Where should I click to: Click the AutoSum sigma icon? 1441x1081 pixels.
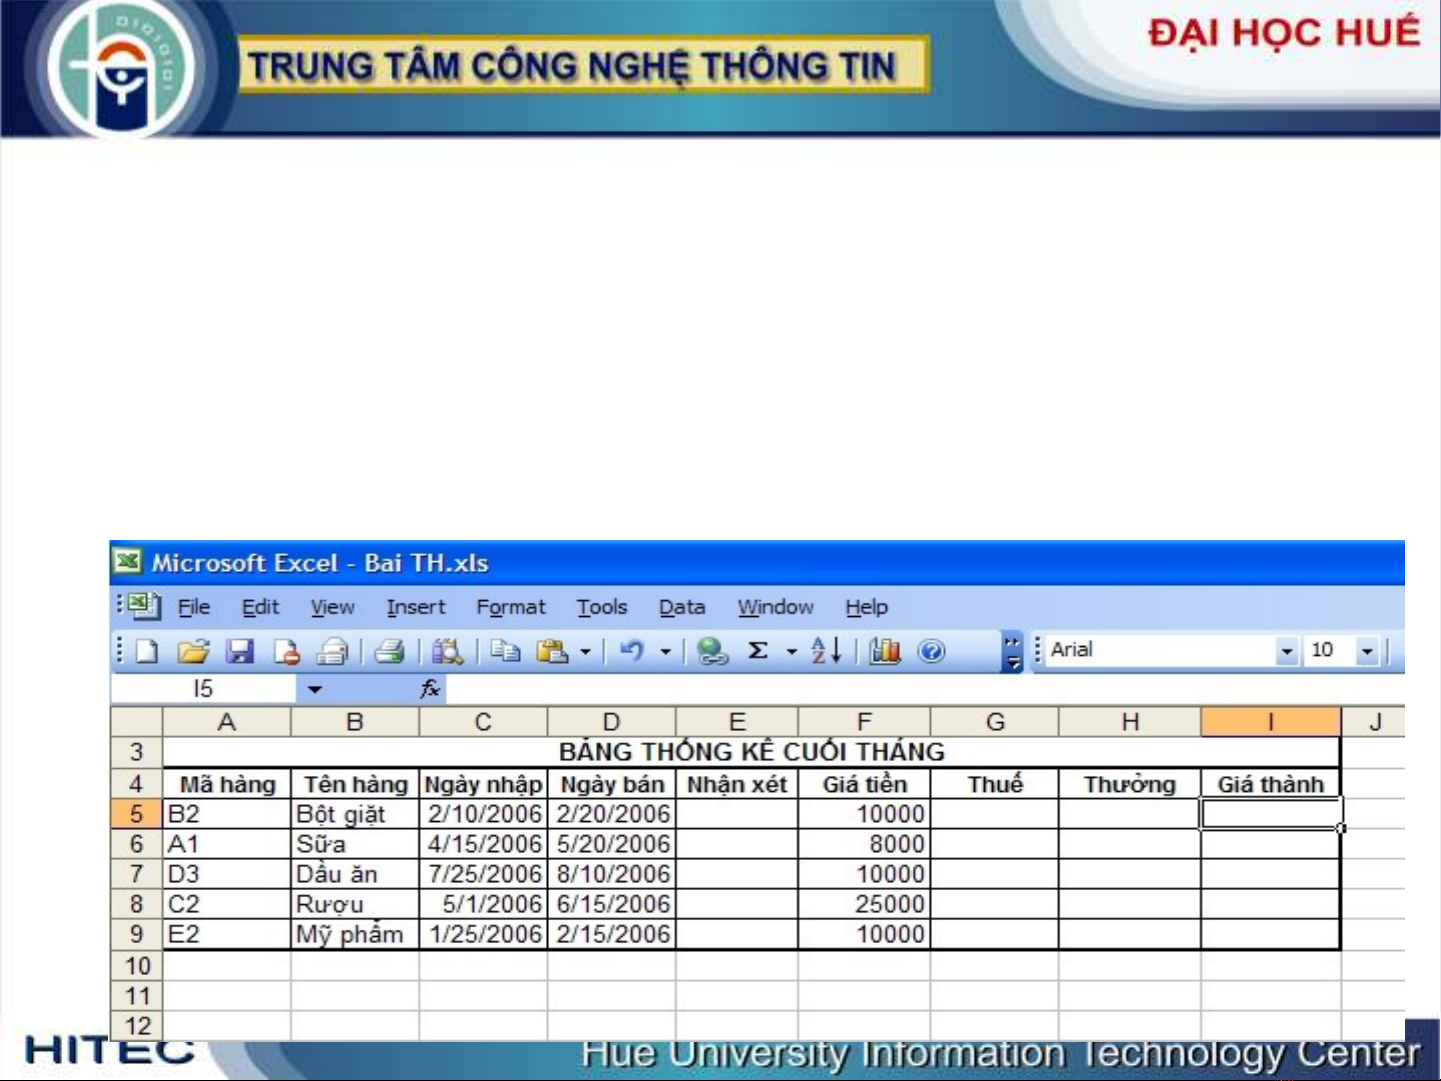(x=758, y=651)
